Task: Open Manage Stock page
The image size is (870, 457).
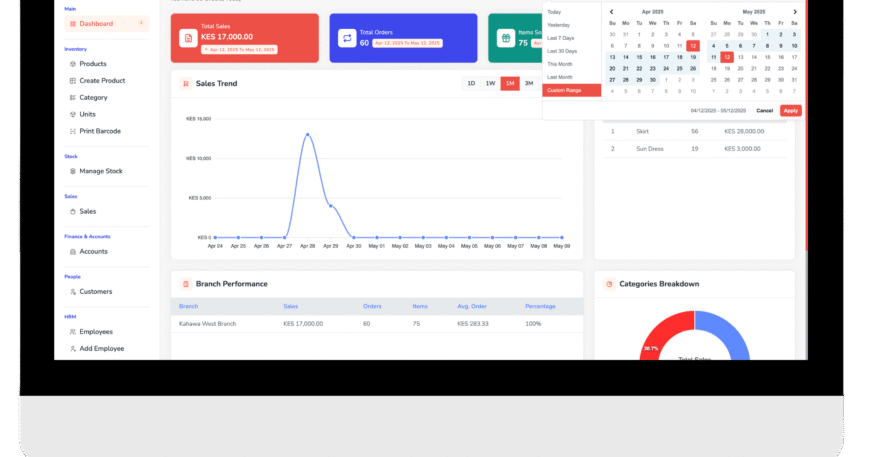Action: pos(100,171)
